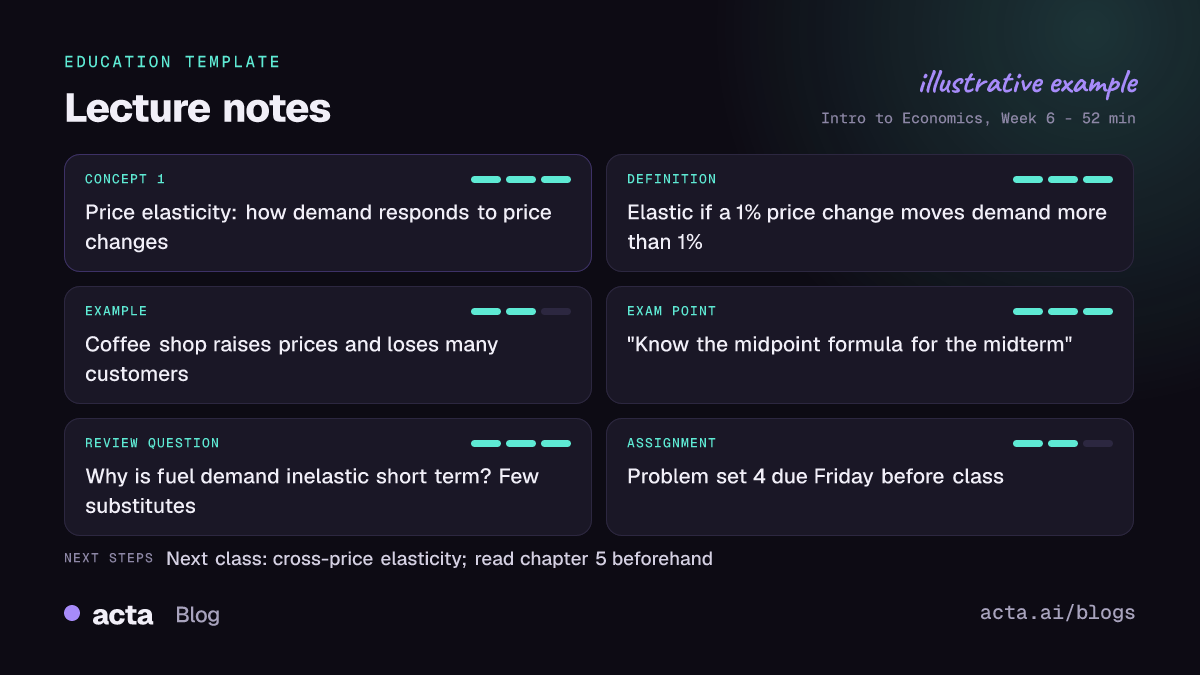Open the acta.ai/blogs link
The height and width of the screenshot is (675, 1200).
point(1058,613)
